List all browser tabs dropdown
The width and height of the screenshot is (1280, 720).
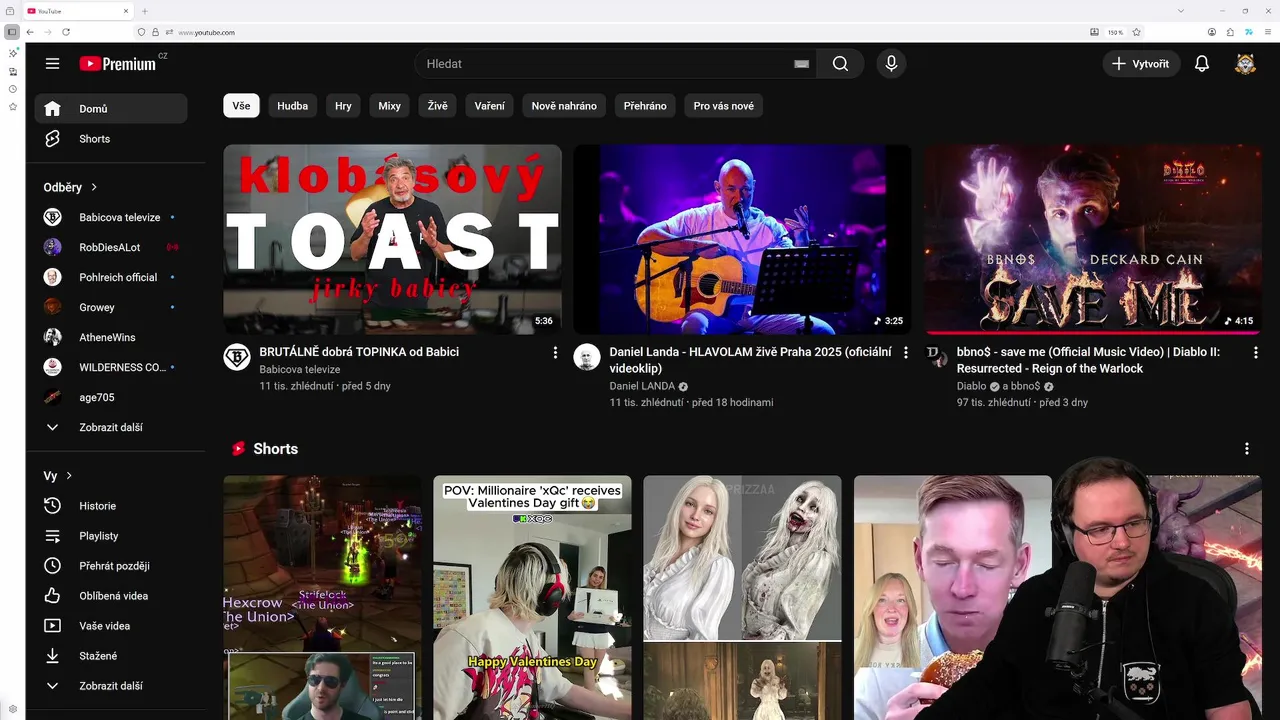tap(1181, 11)
